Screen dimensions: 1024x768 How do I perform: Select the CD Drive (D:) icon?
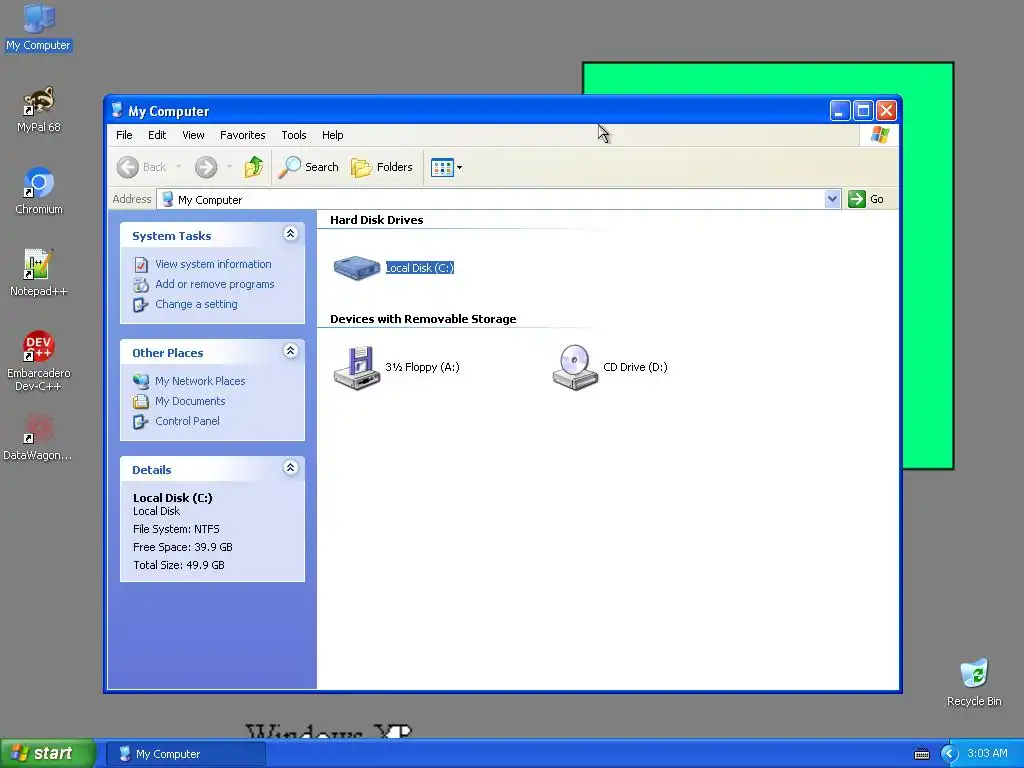(x=575, y=368)
